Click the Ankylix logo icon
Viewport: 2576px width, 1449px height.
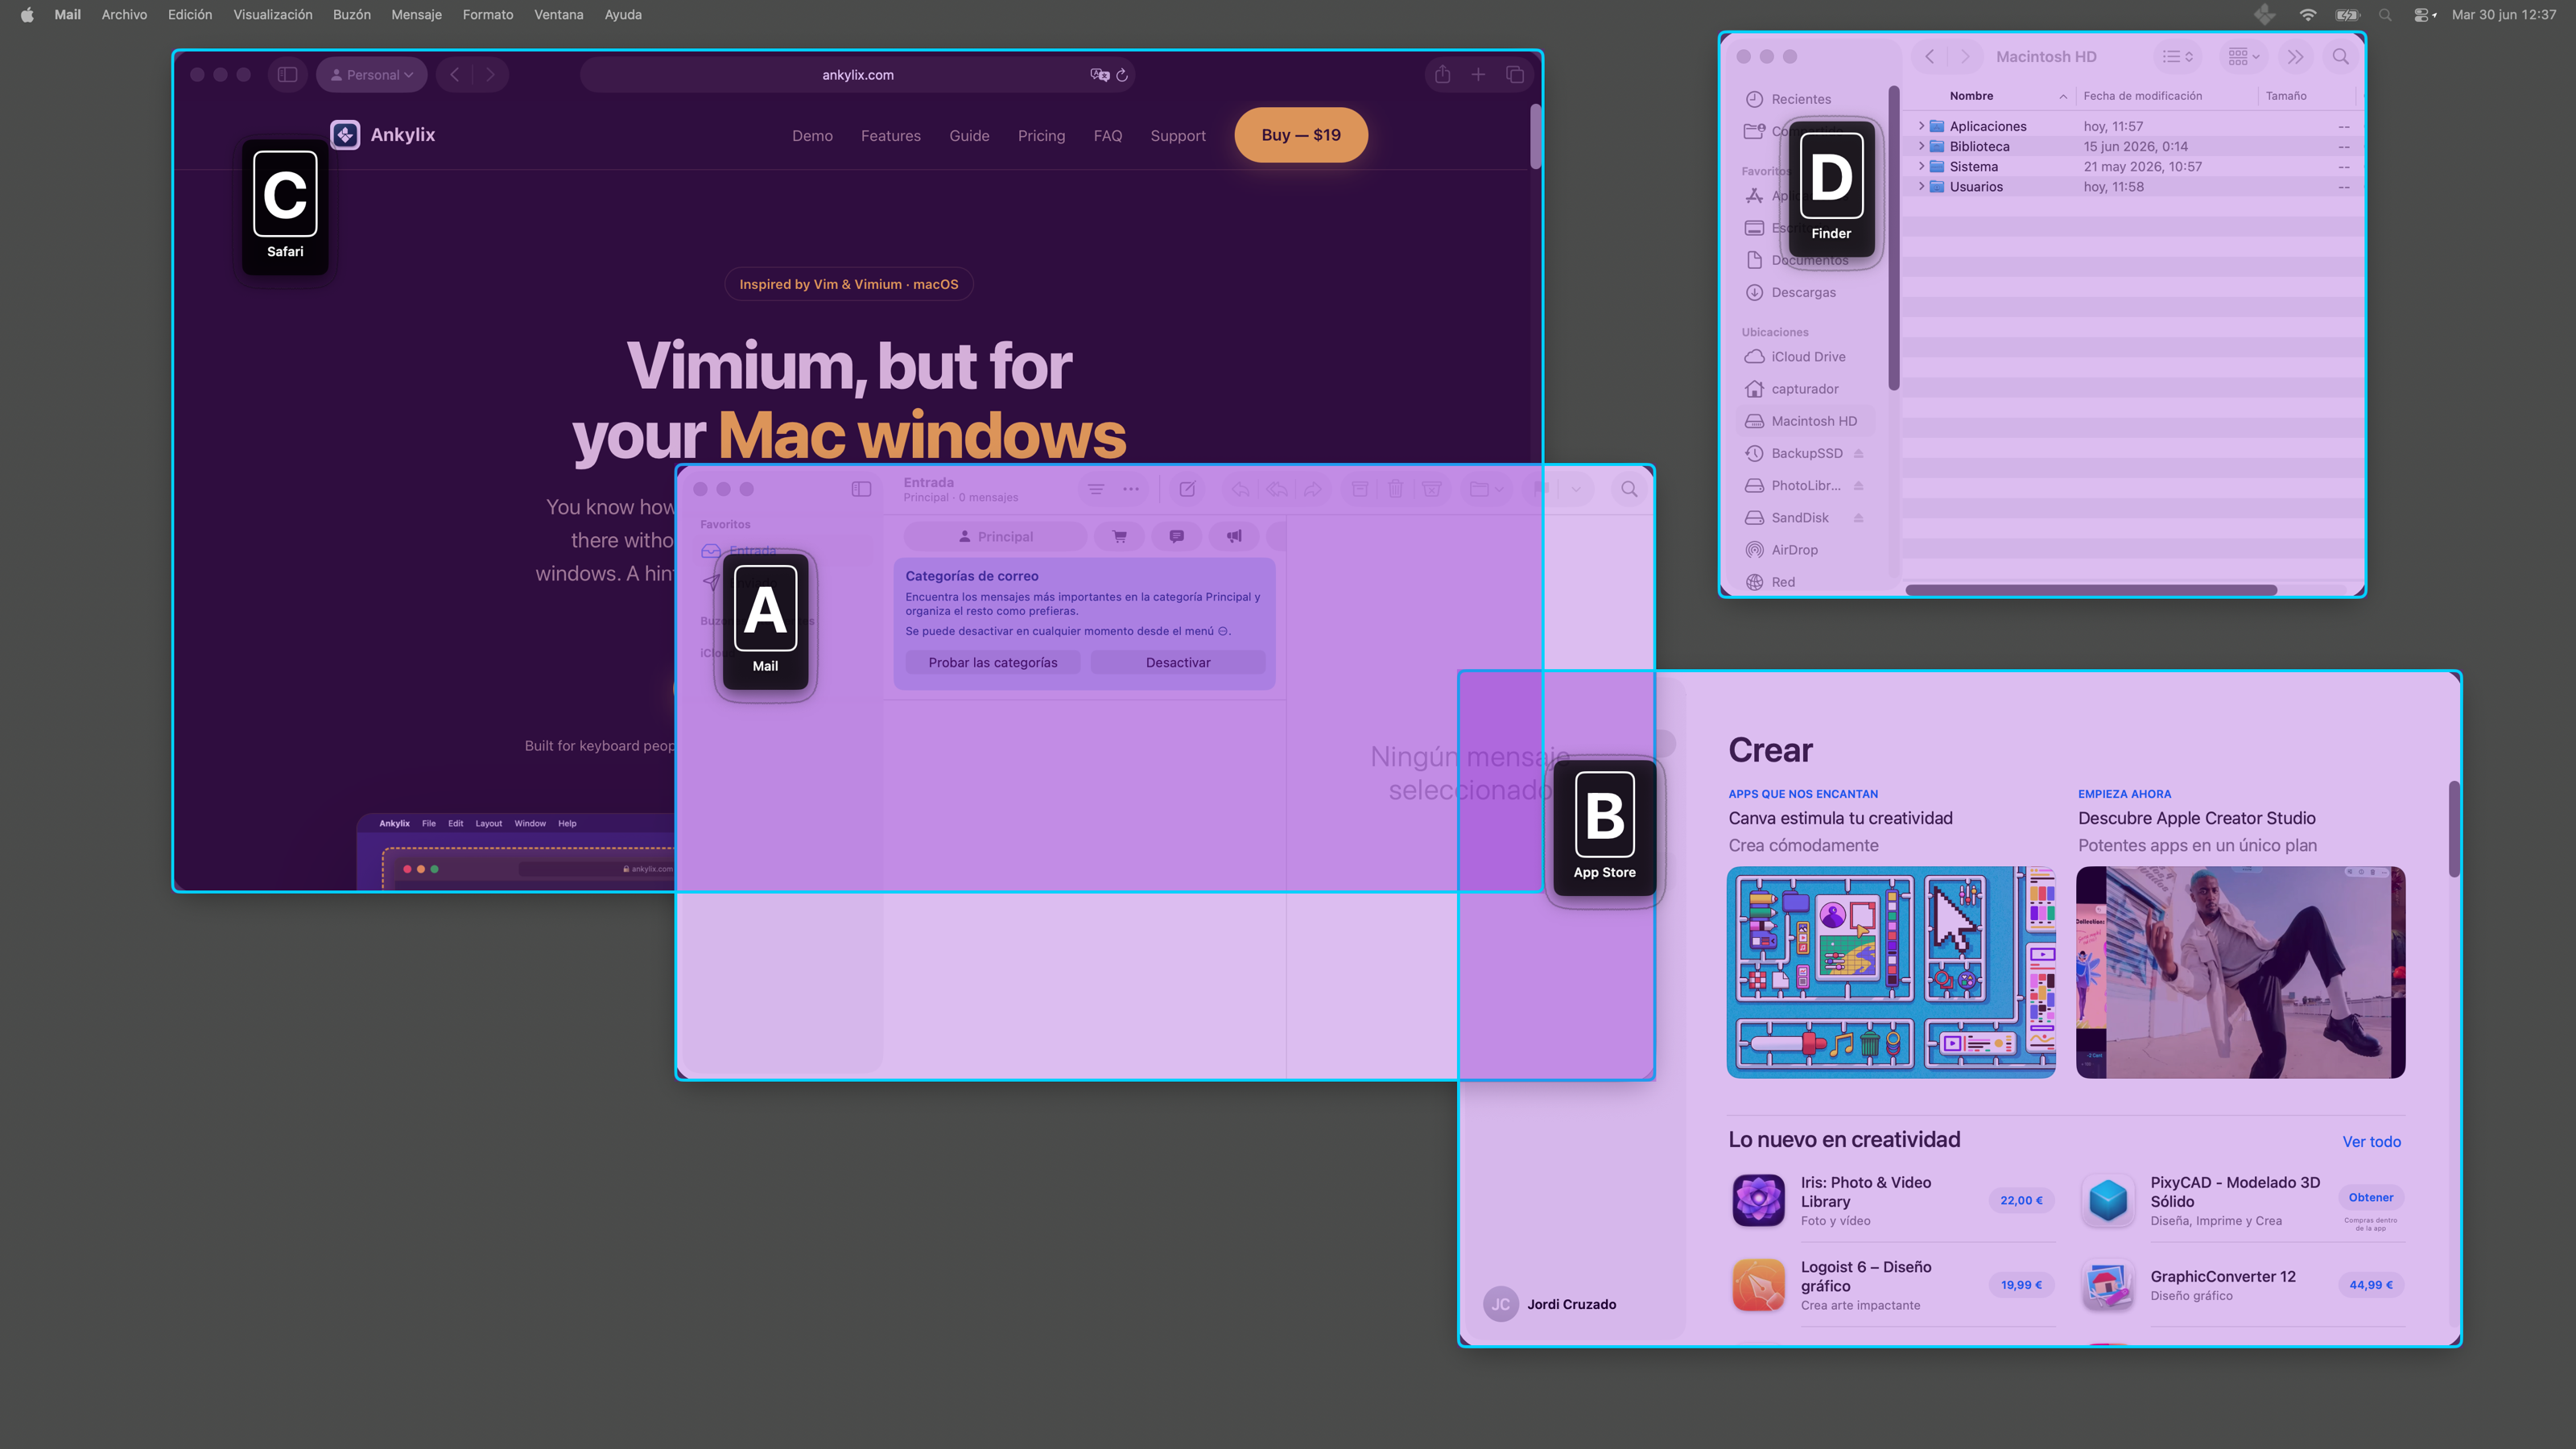point(345,135)
